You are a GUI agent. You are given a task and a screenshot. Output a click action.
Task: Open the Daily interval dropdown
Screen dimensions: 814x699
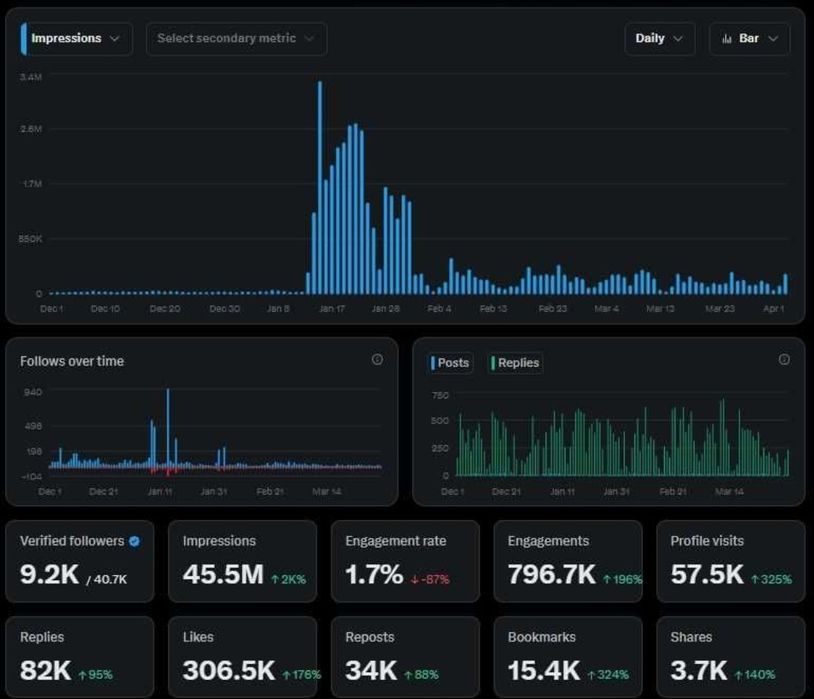click(659, 38)
